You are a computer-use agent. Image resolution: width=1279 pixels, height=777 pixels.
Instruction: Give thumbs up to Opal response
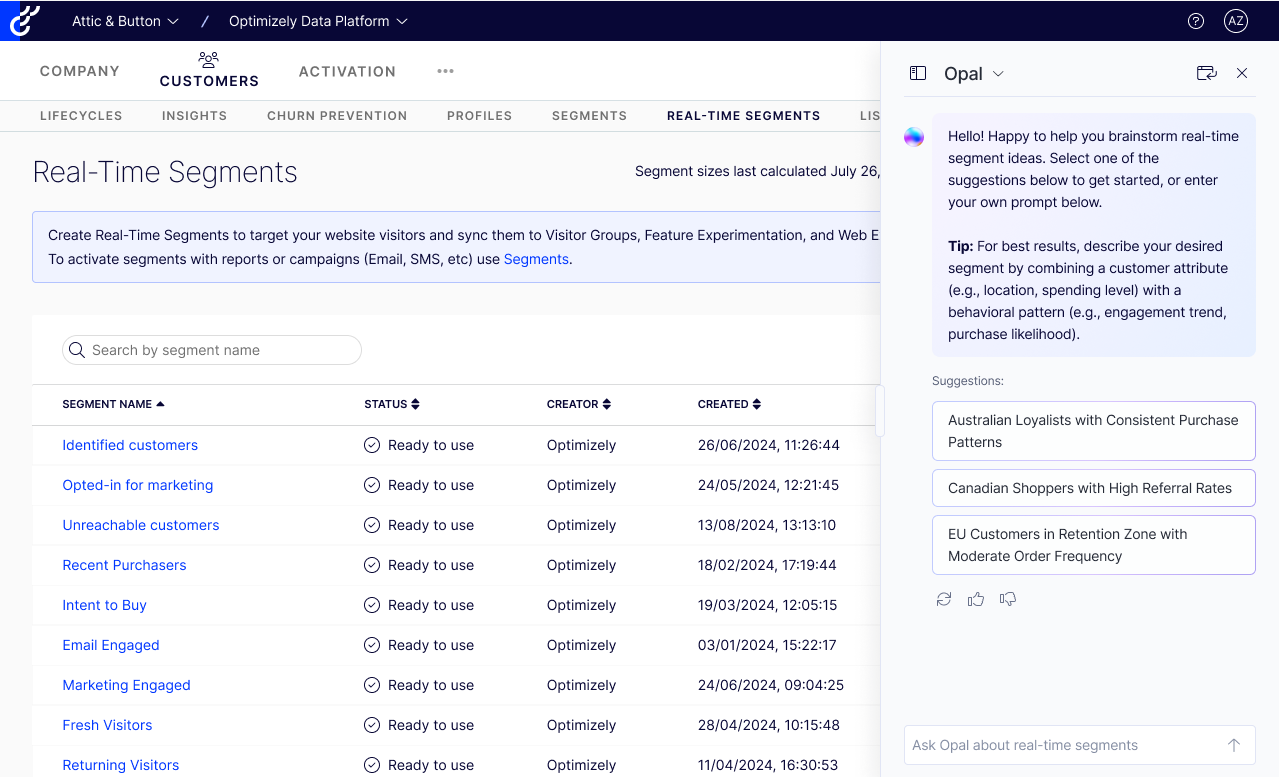click(975, 599)
